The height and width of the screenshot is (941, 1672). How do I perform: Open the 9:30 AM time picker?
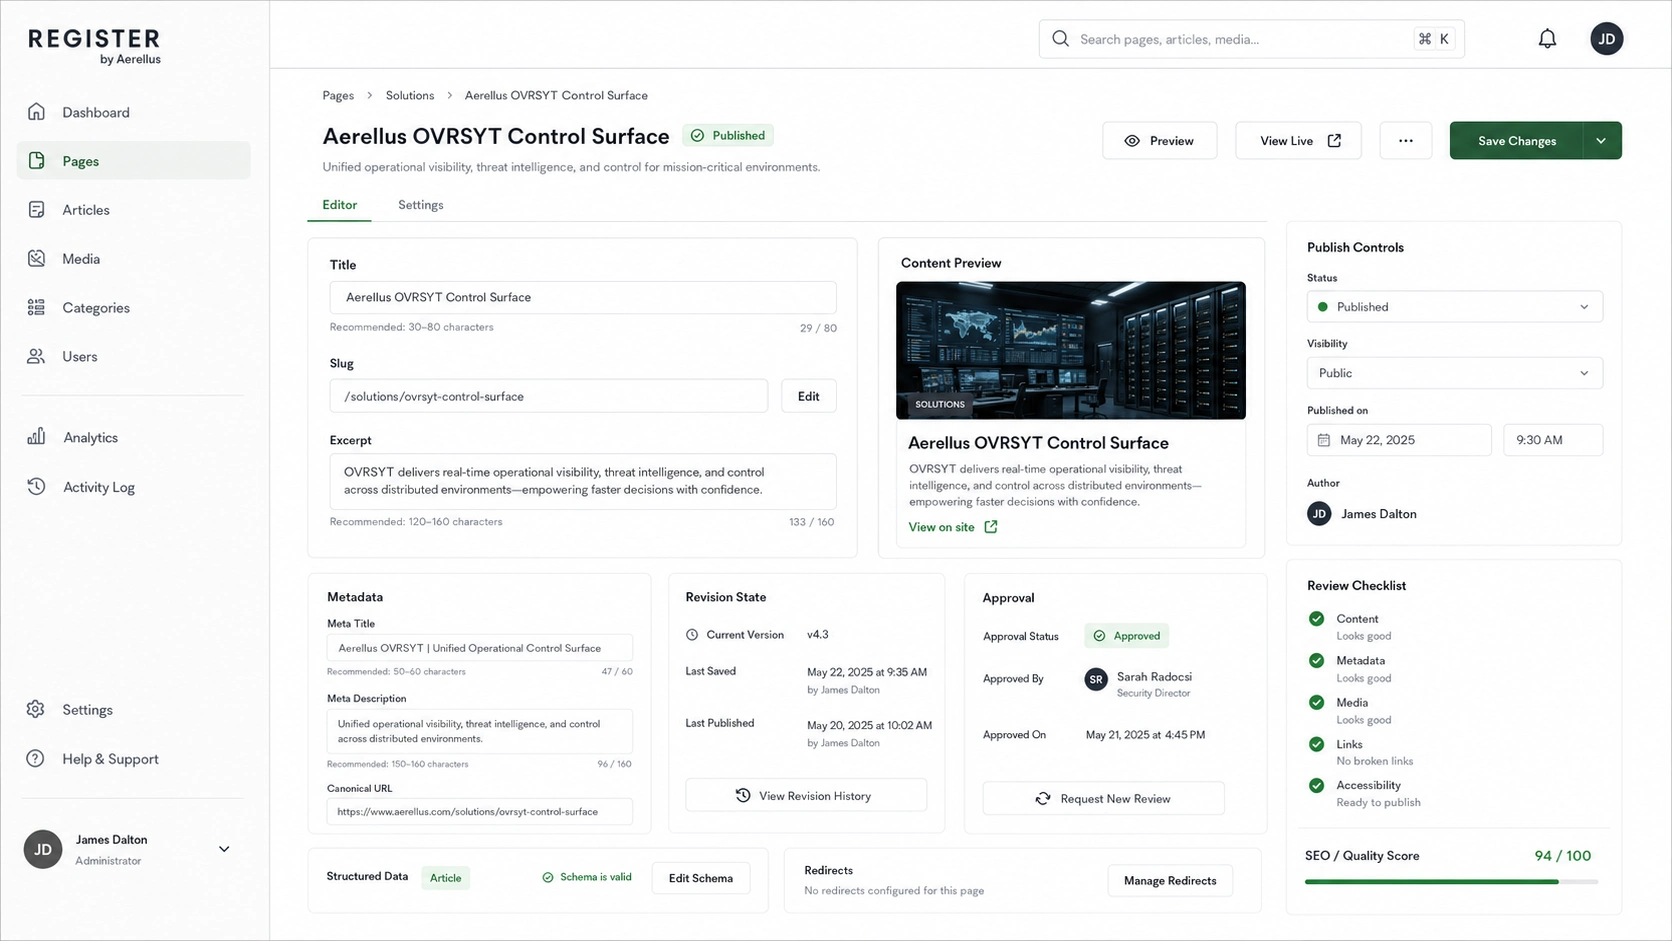pos(1553,440)
